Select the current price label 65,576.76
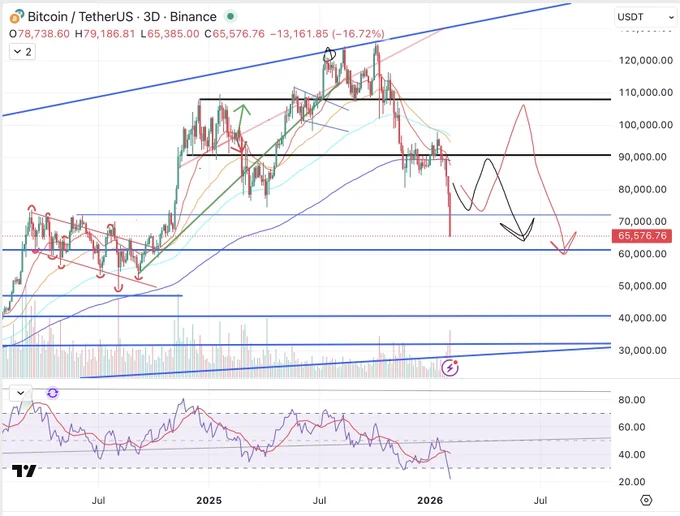This screenshot has height=516, width=680. [x=642, y=236]
